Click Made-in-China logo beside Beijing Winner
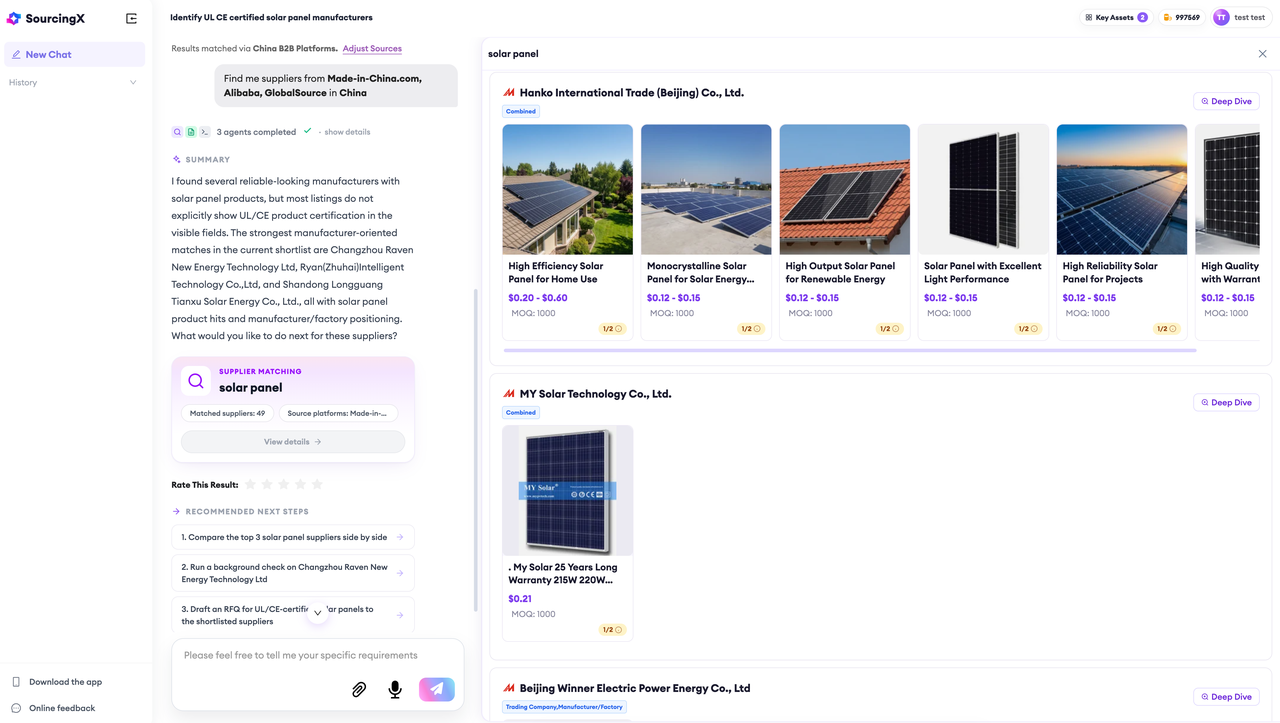The width and height of the screenshot is (1280, 723). (x=509, y=688)
